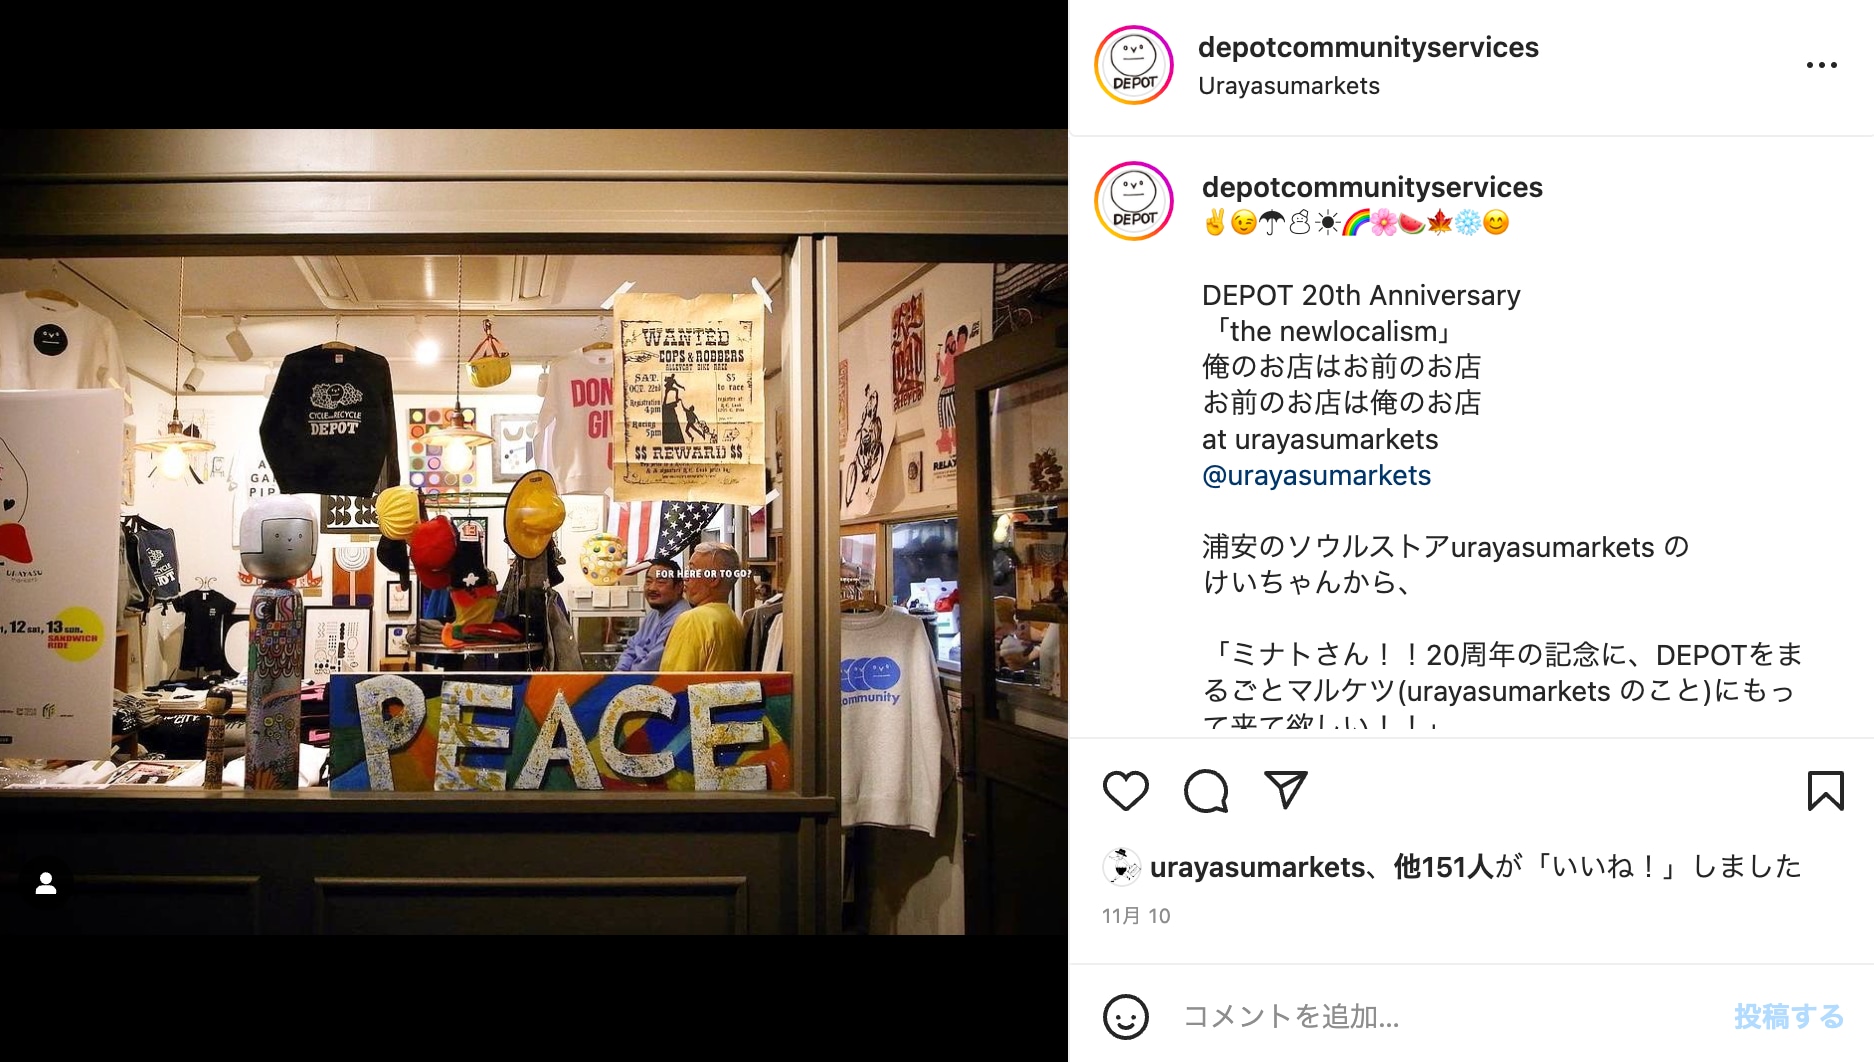
Task: View the list of 他151人 likes
Action: pyautogui.click(x=1443, y=867)
